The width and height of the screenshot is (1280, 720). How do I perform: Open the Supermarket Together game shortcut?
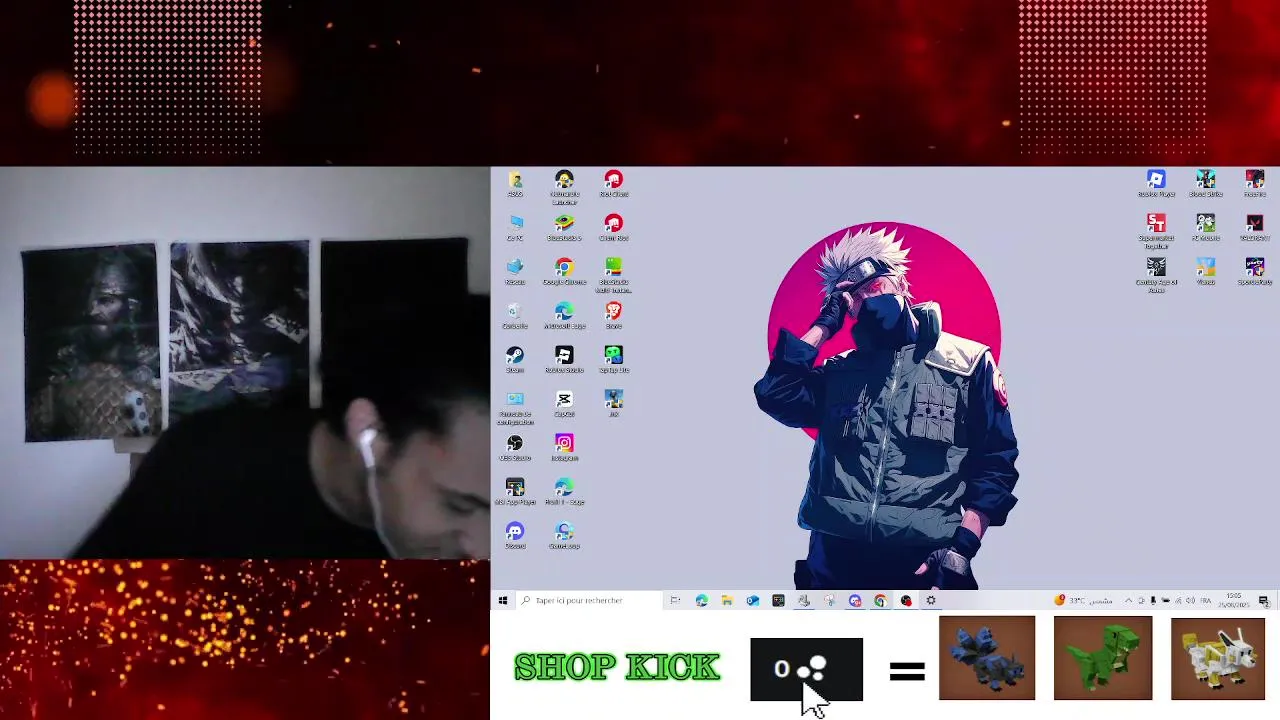pyautogui.click(x=1156, y=231)
